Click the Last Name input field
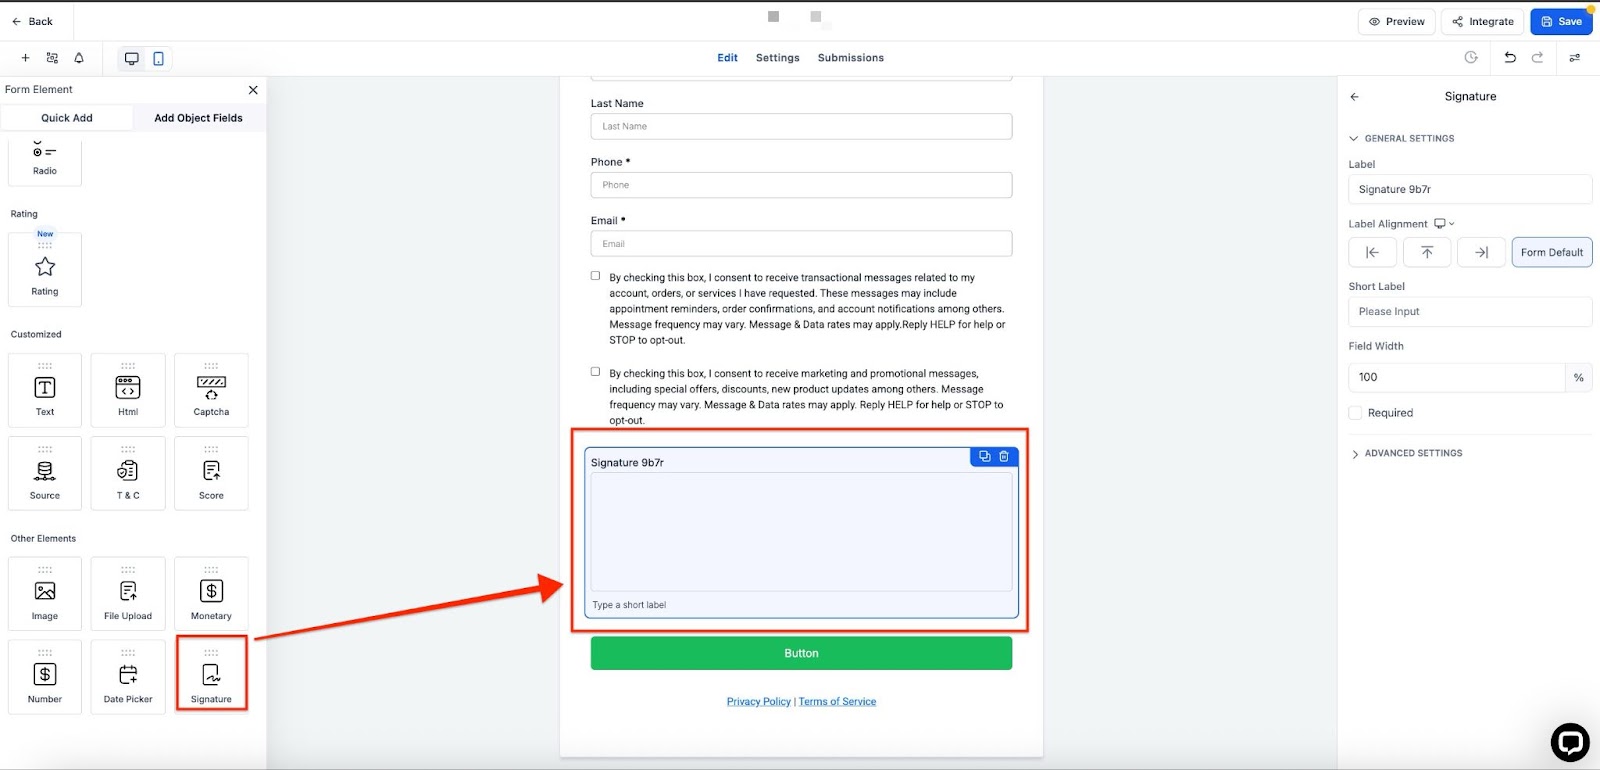Viewport: 1600px width, 770px height. point(801,126)
